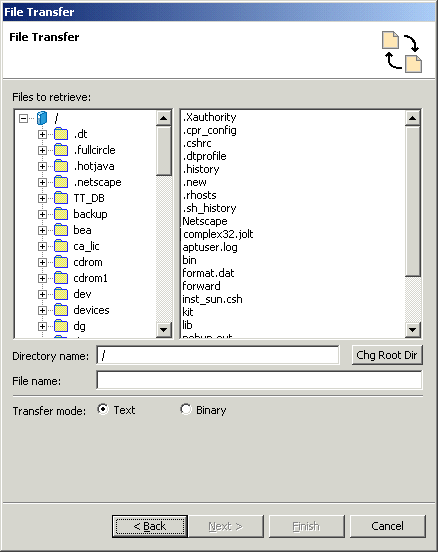The image size is (438, 552).
Task: Select the Netscape entry in file list
Action: pyautogui.click(x=205, y=221)
